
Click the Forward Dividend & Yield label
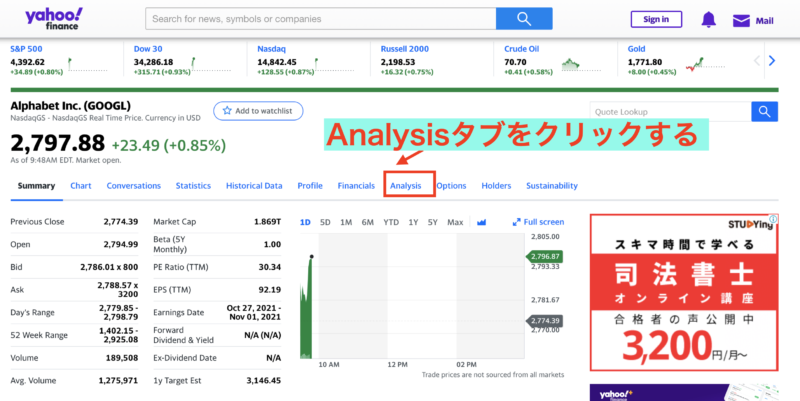(183, 335)
